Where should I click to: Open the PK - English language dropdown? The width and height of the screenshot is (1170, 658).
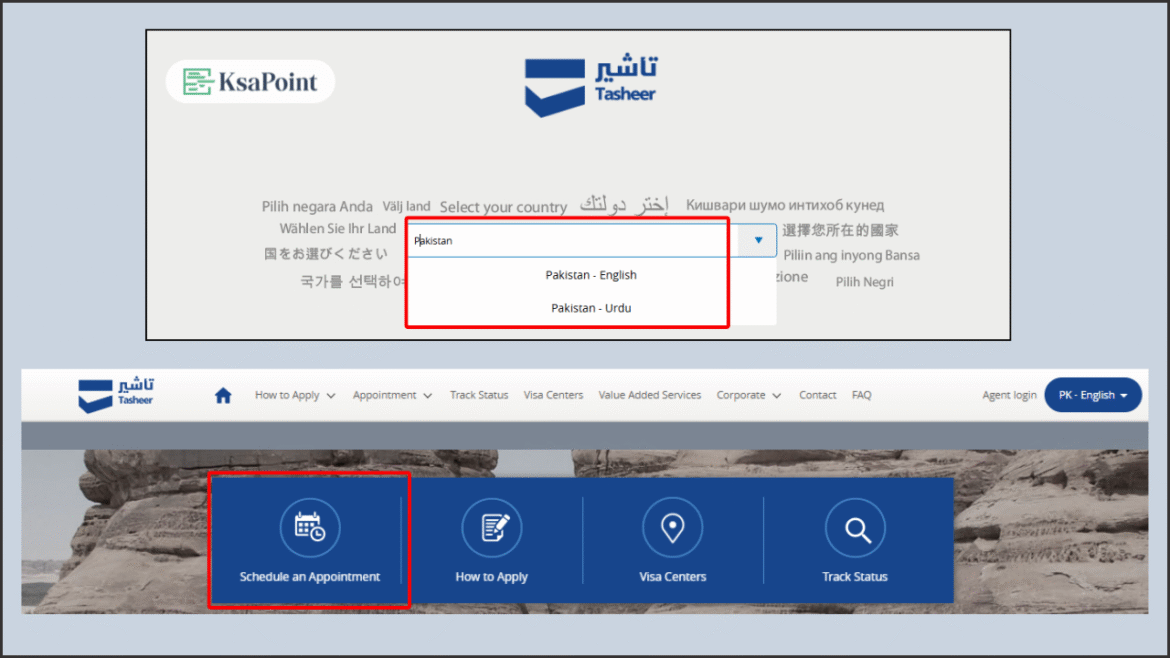tap(1093, 394)
